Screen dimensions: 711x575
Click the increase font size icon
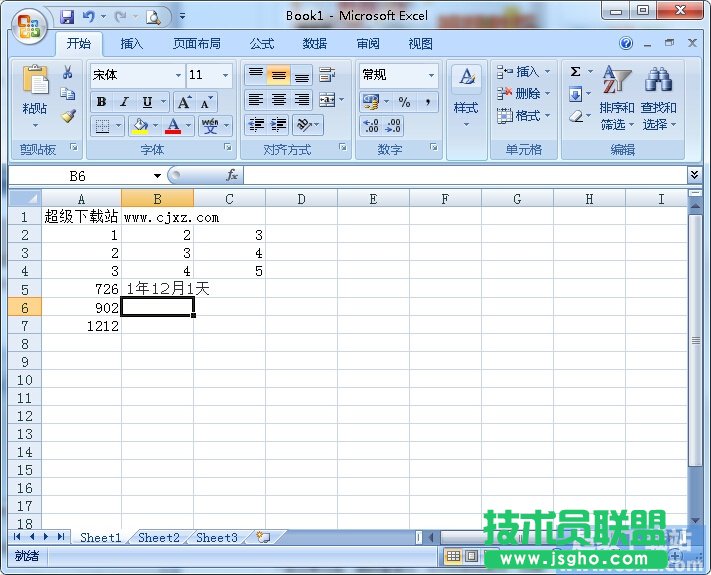coord(184,102)
